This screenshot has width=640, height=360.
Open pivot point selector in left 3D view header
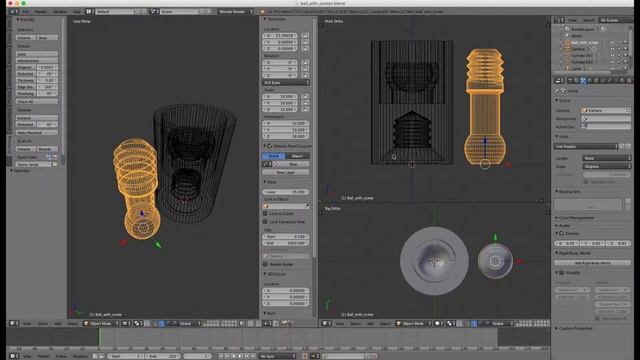pyautogui.click(x=138, y=323)
